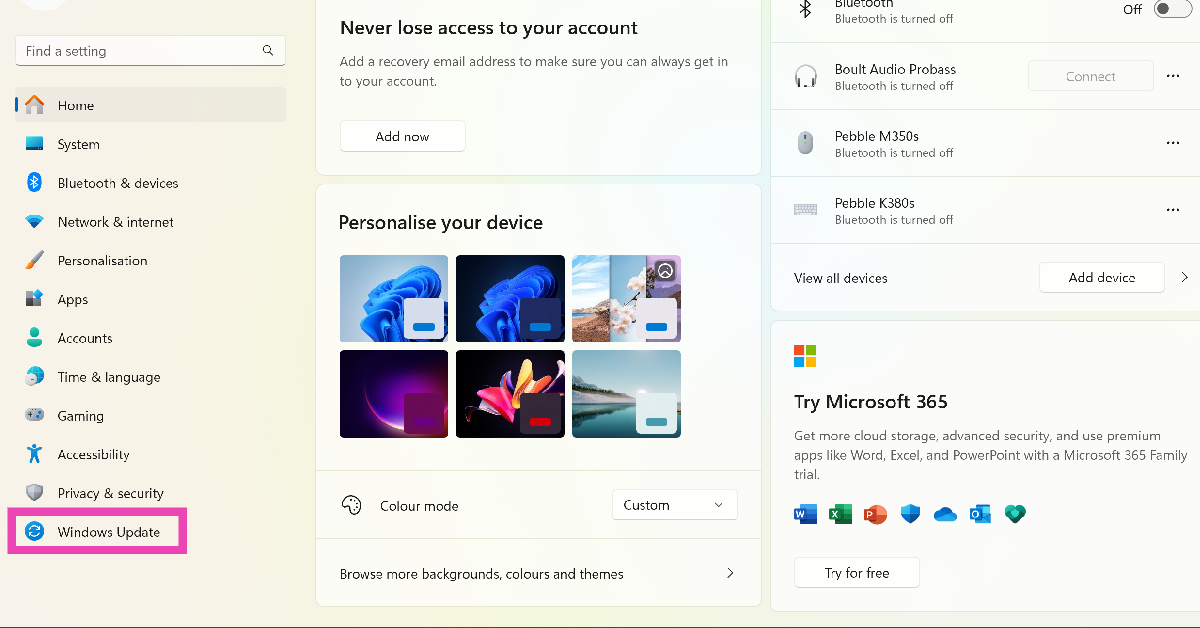The height and width of the screenshot is (628, 1200).
Task: Click the Excel app icon
Action: (x=840, y=514)
